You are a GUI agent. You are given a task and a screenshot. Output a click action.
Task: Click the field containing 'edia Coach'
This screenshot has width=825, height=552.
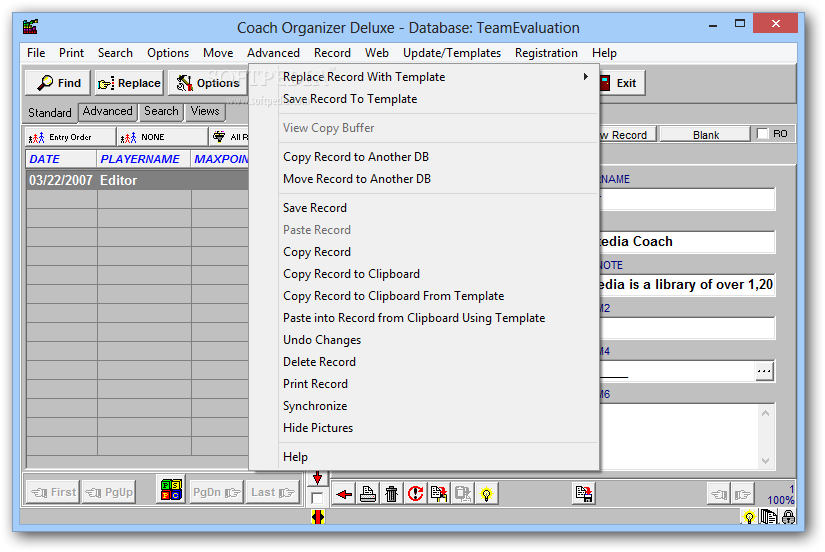[687, 242]
